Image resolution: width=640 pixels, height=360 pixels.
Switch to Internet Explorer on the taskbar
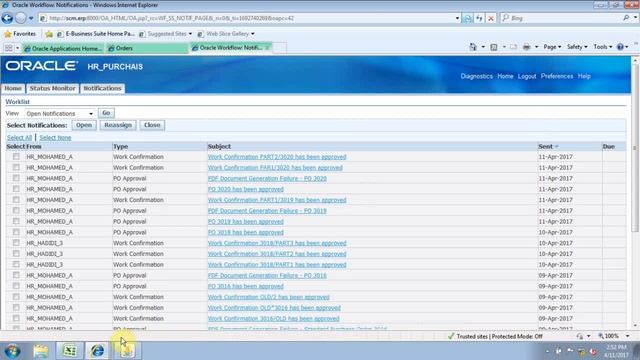[97, 351]
